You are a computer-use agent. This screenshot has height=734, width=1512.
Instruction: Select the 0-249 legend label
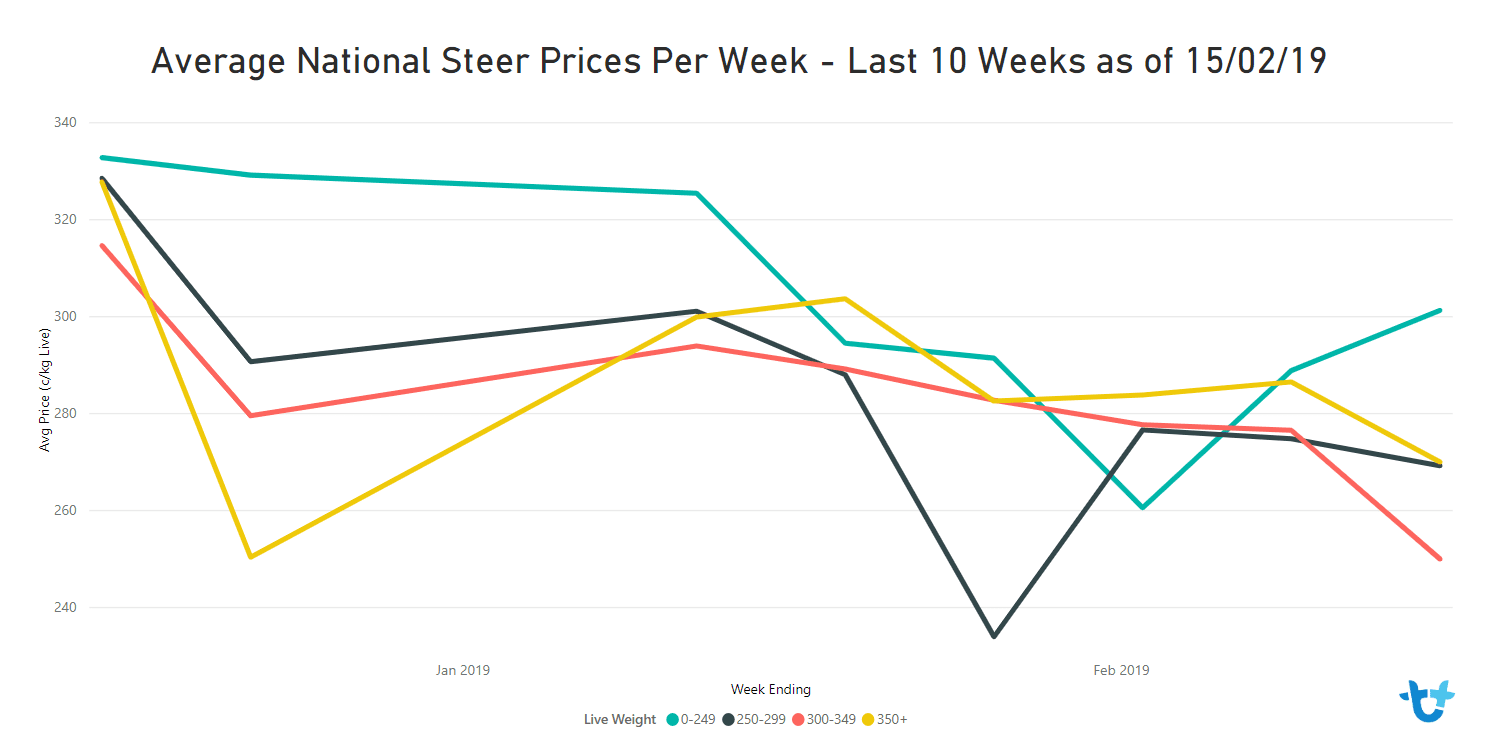698,719
